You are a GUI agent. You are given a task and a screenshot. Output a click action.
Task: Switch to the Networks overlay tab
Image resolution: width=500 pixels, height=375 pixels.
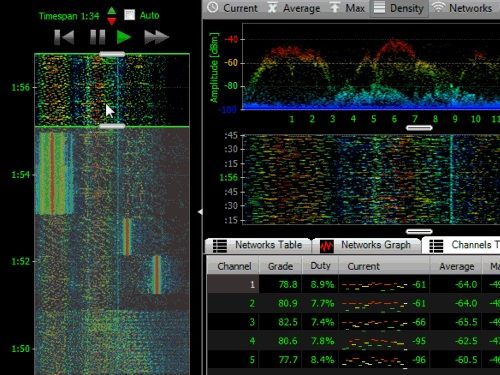click(x=463, y=8)
